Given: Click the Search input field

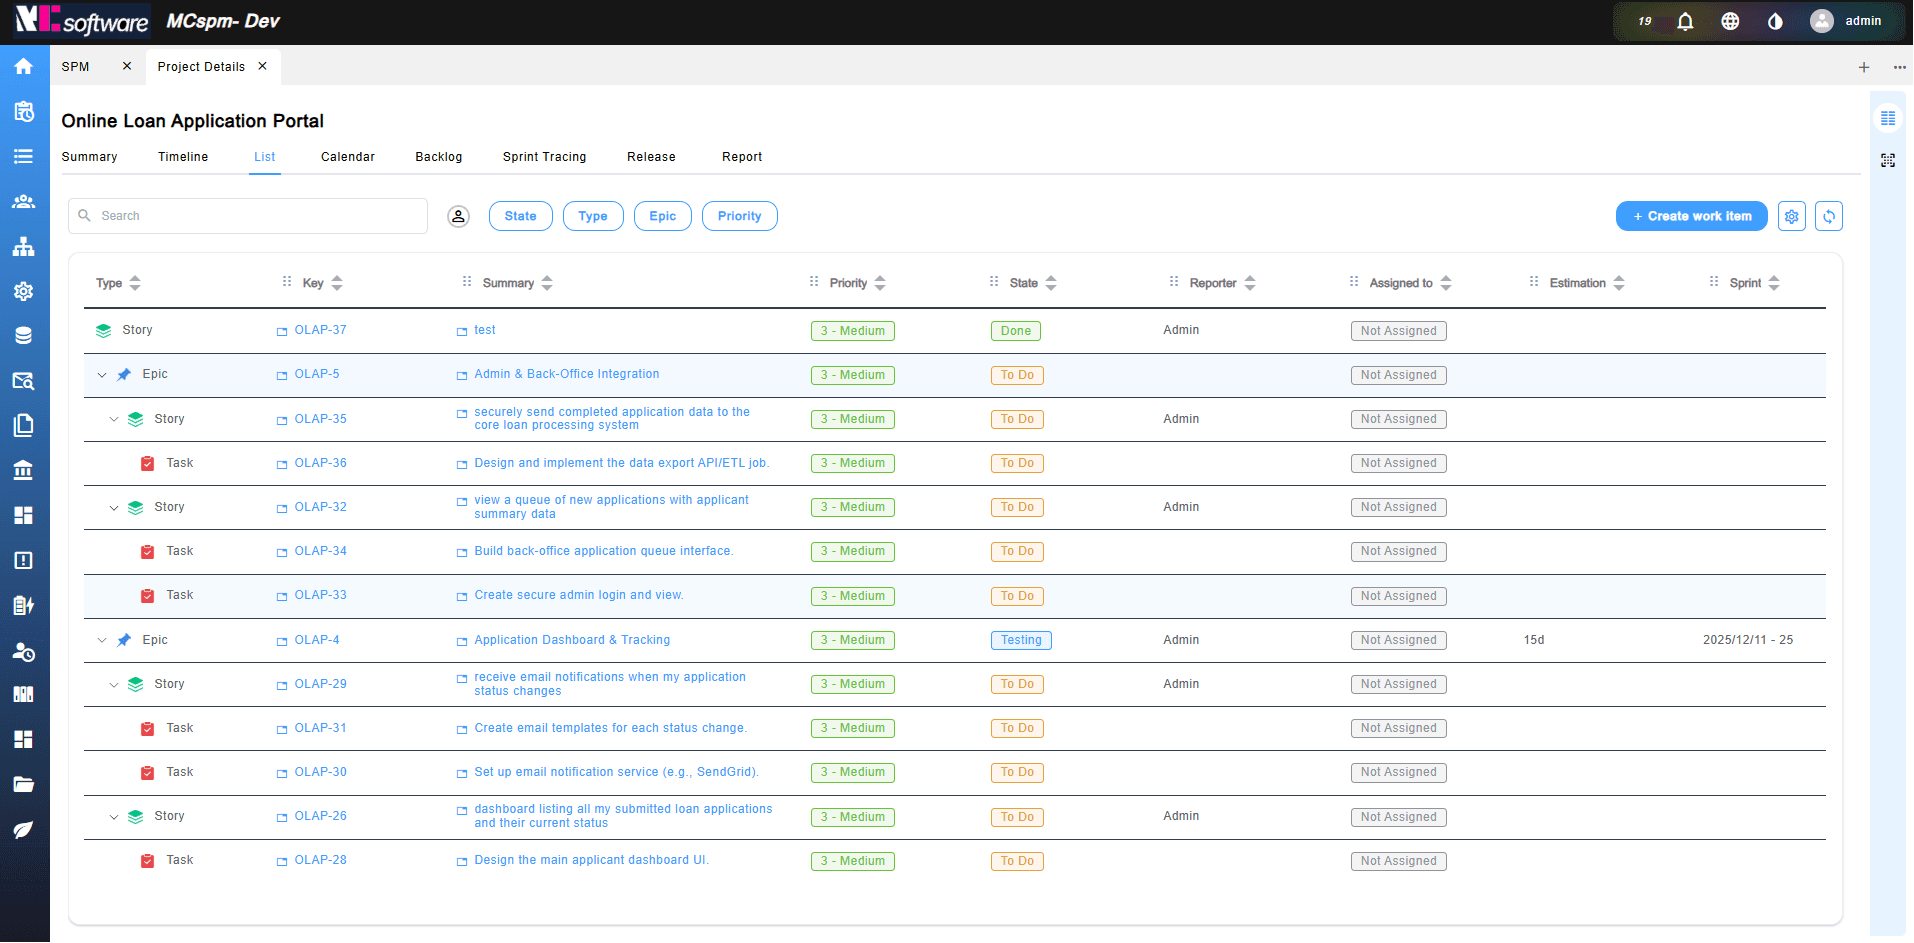Looking at the screenshot, I should tap(248, 216).
